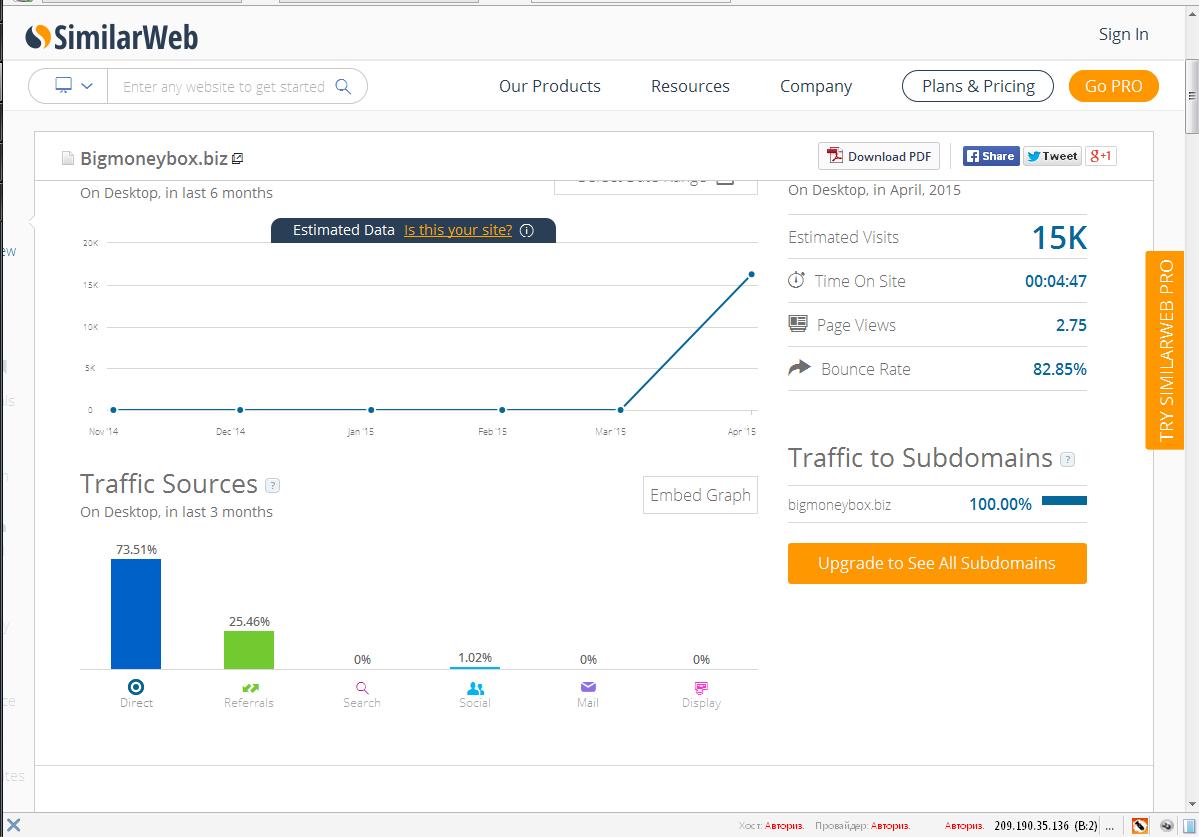The width and height of the screenshot is (1199, 837).
Task: Click the IP address 209.190.35.136 in status bar
Action: click(1032, 826)
